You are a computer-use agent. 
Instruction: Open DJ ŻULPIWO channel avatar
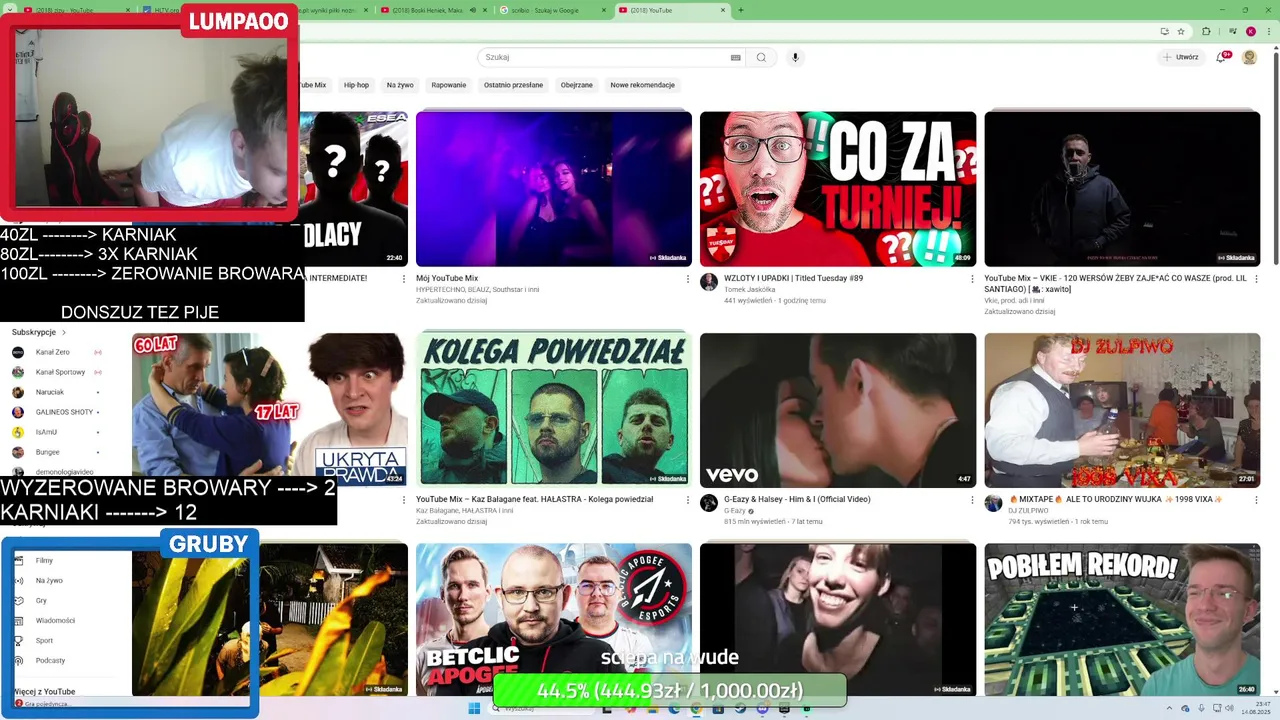point(993,503)
